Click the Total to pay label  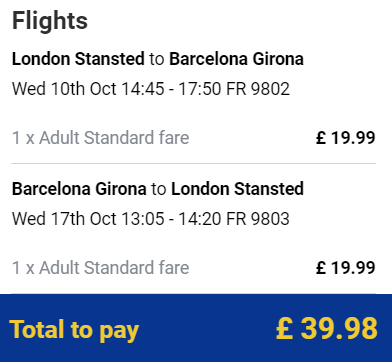[74, 330]
